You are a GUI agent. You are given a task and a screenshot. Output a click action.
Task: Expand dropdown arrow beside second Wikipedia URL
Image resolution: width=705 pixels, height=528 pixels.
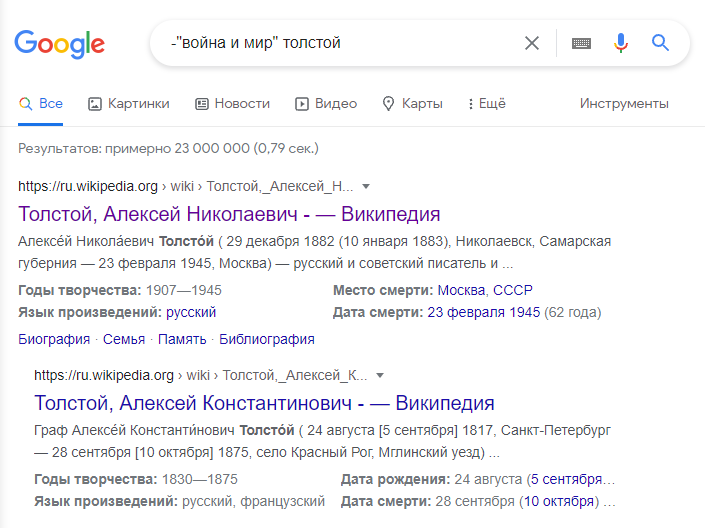pos(380,375)
